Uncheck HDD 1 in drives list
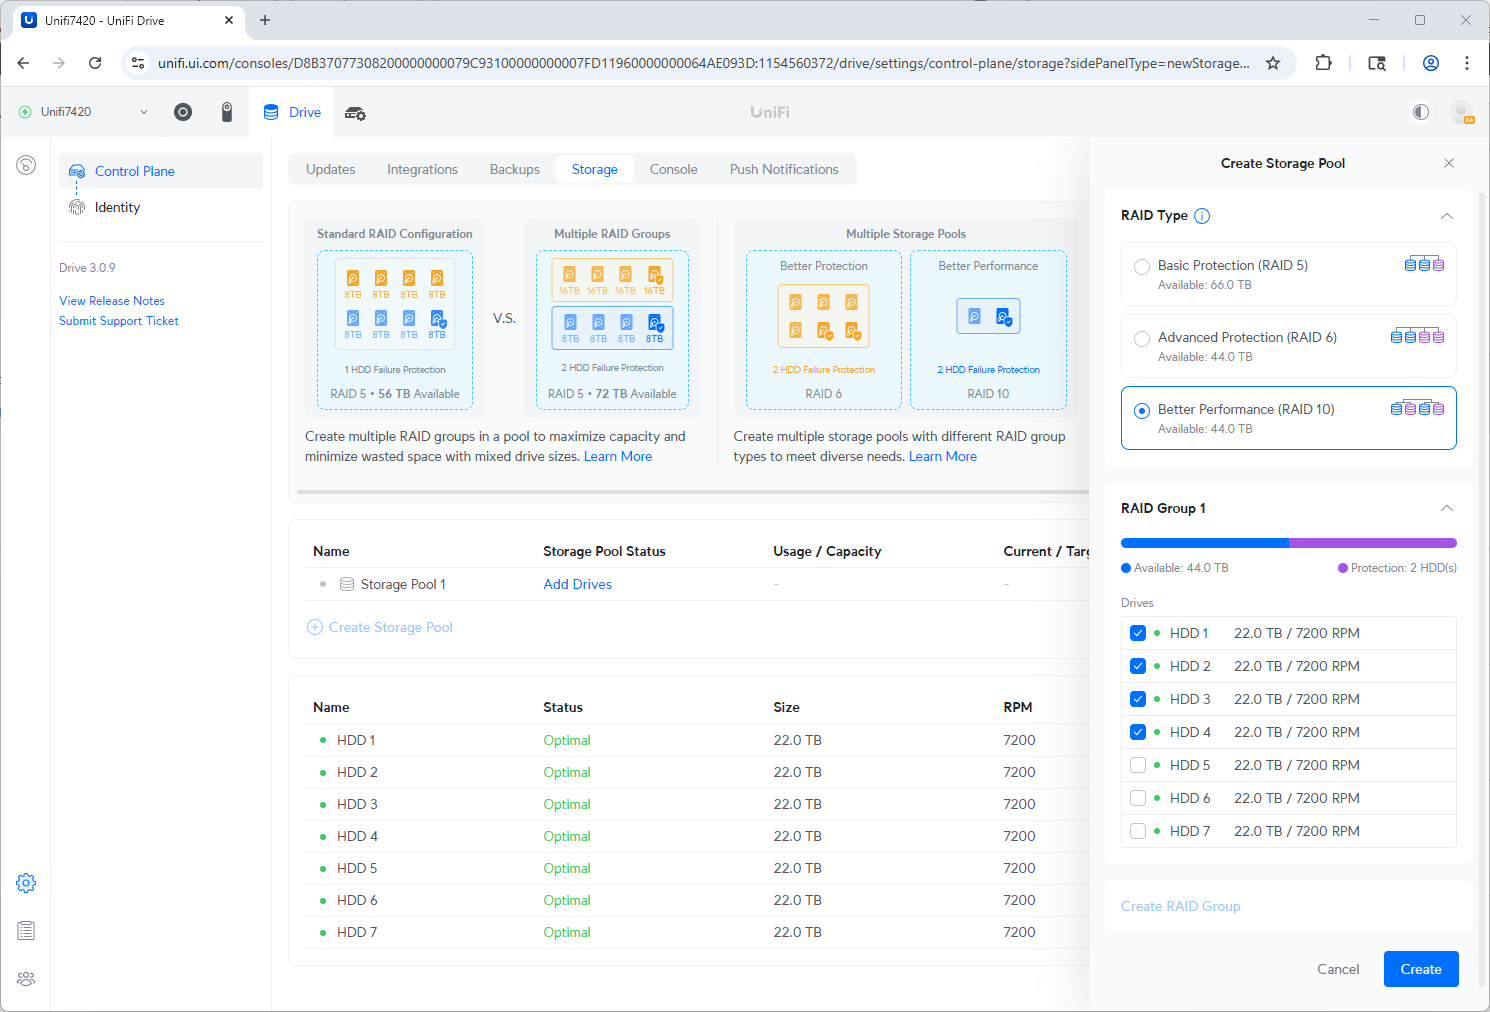The width and height of the screenshot is (1490, 1012). pyautogui.click(x=1138, y=633)
